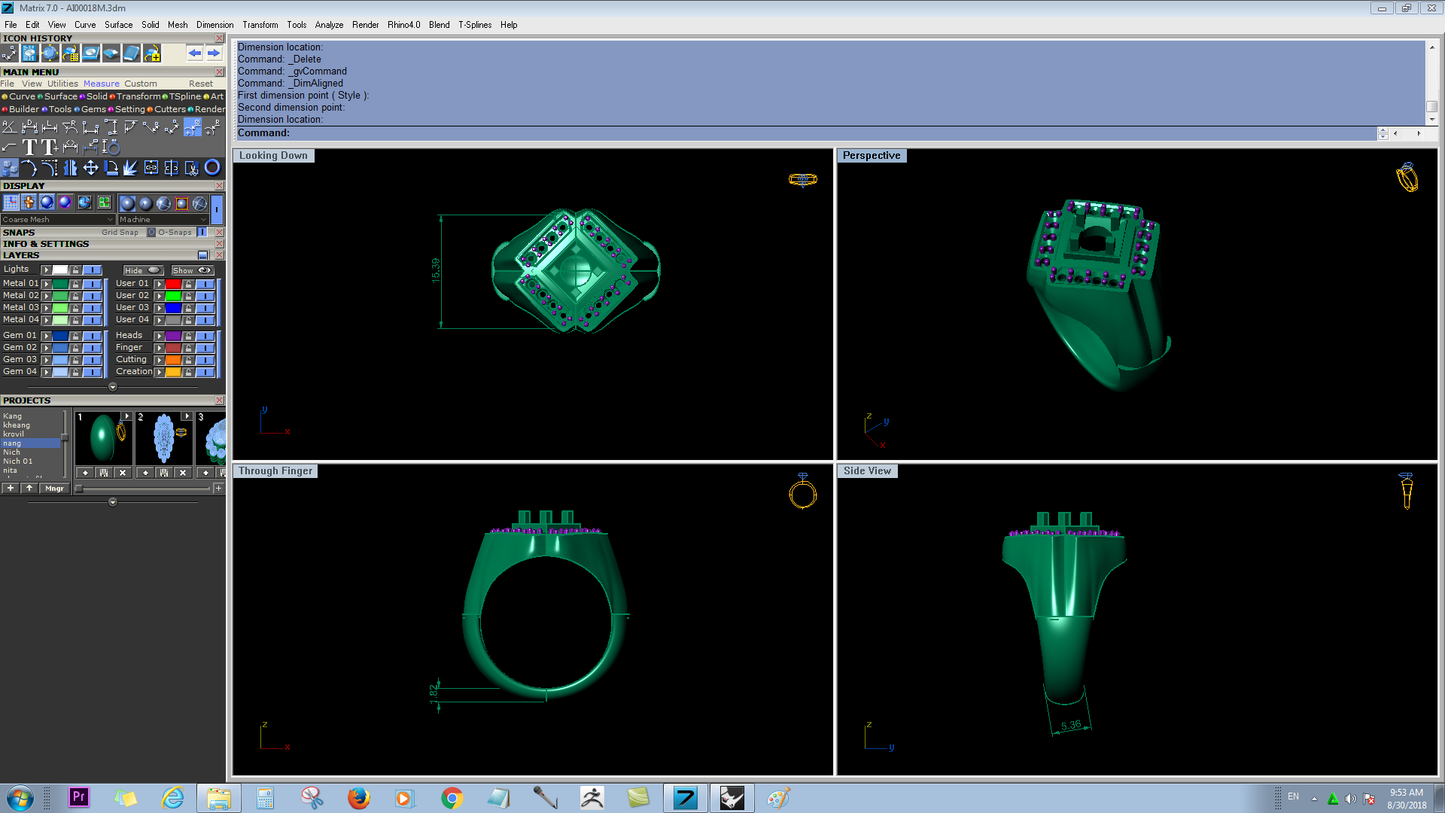Switch to the Utilities tab in Main Menu

point(63,84)
